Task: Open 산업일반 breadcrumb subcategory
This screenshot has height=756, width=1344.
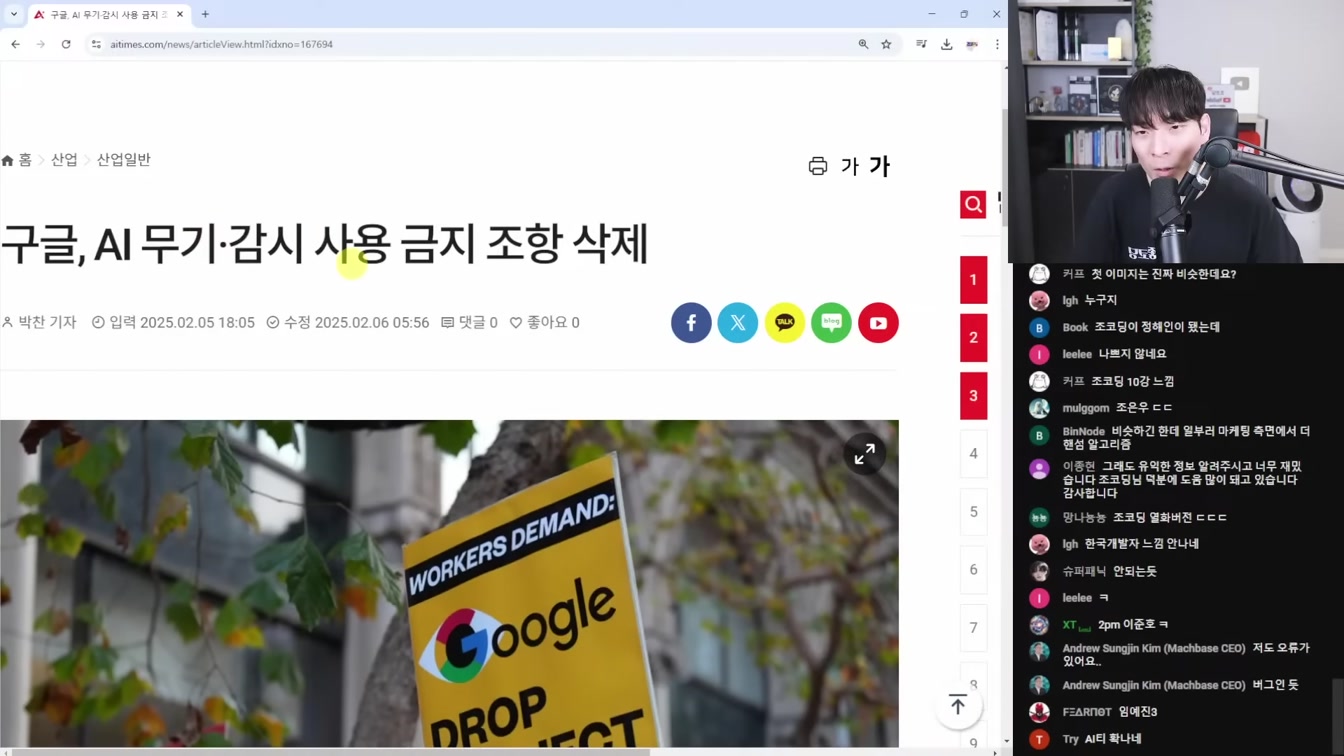Action: point(123,160)
